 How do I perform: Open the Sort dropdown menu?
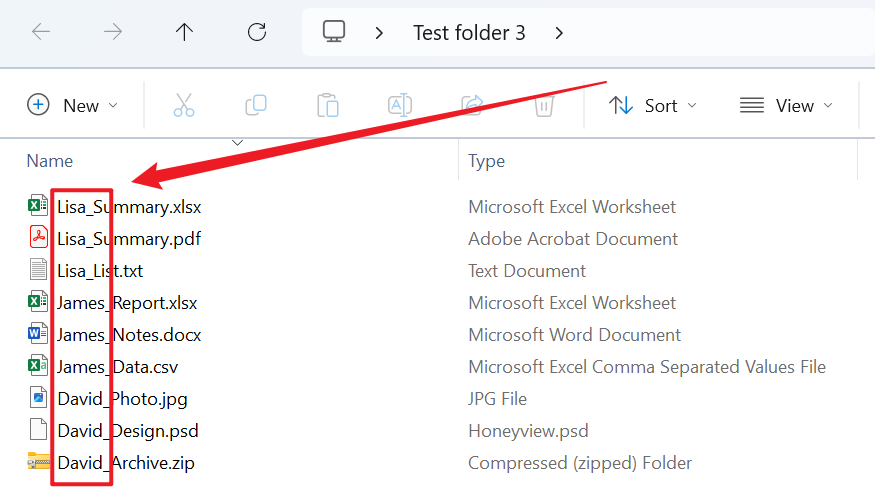[653, 105]
